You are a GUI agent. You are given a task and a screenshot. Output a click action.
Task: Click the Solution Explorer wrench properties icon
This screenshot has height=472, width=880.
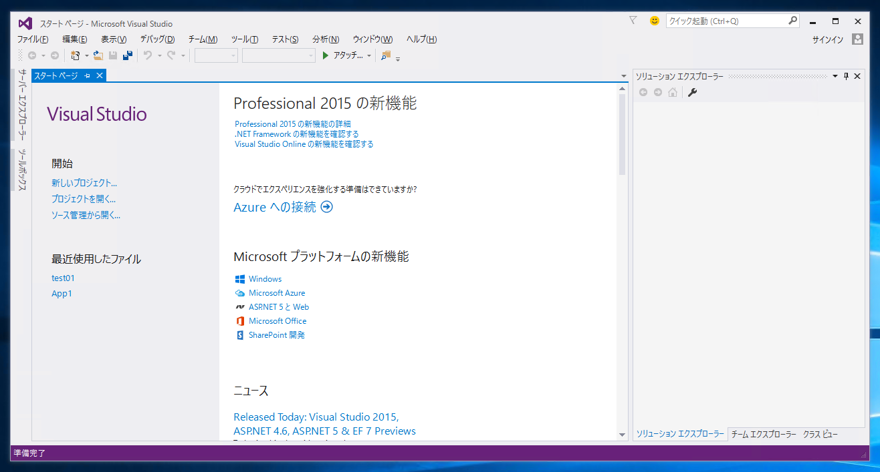click(x=693, y=92)
